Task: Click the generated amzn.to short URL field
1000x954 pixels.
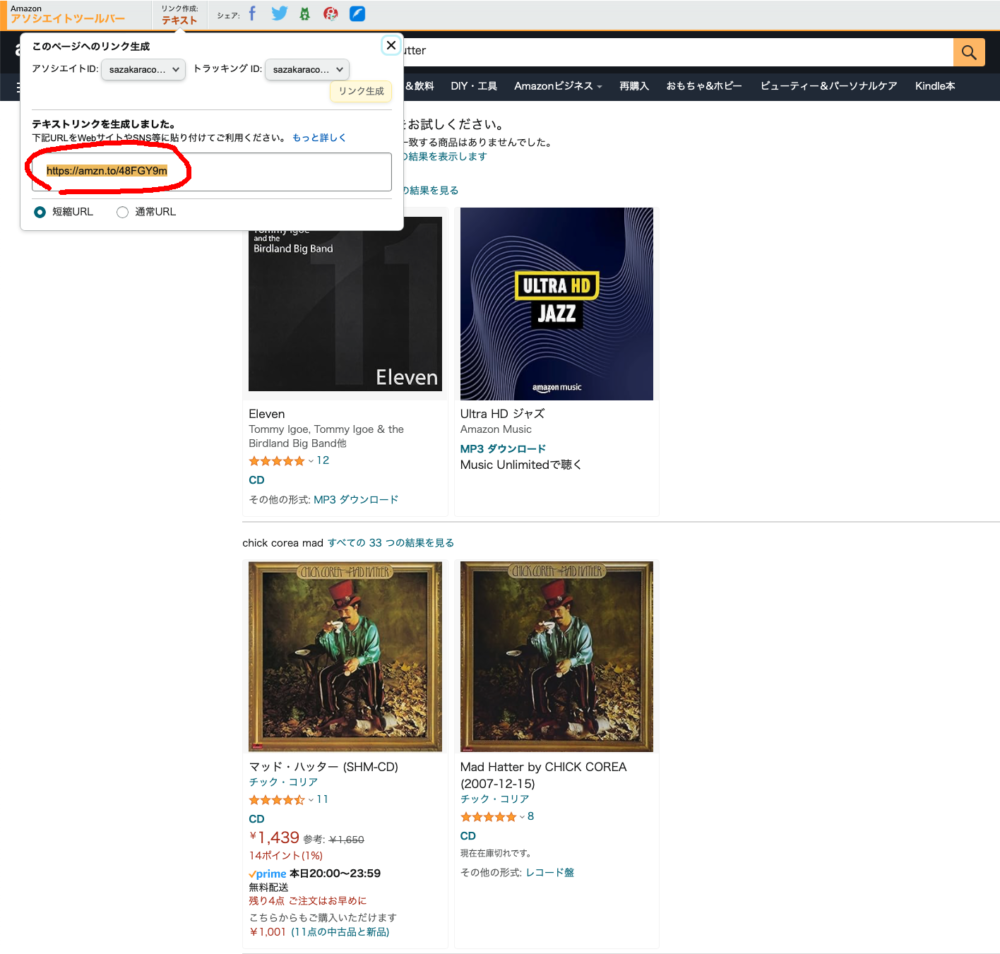Action: pos(211,171)
